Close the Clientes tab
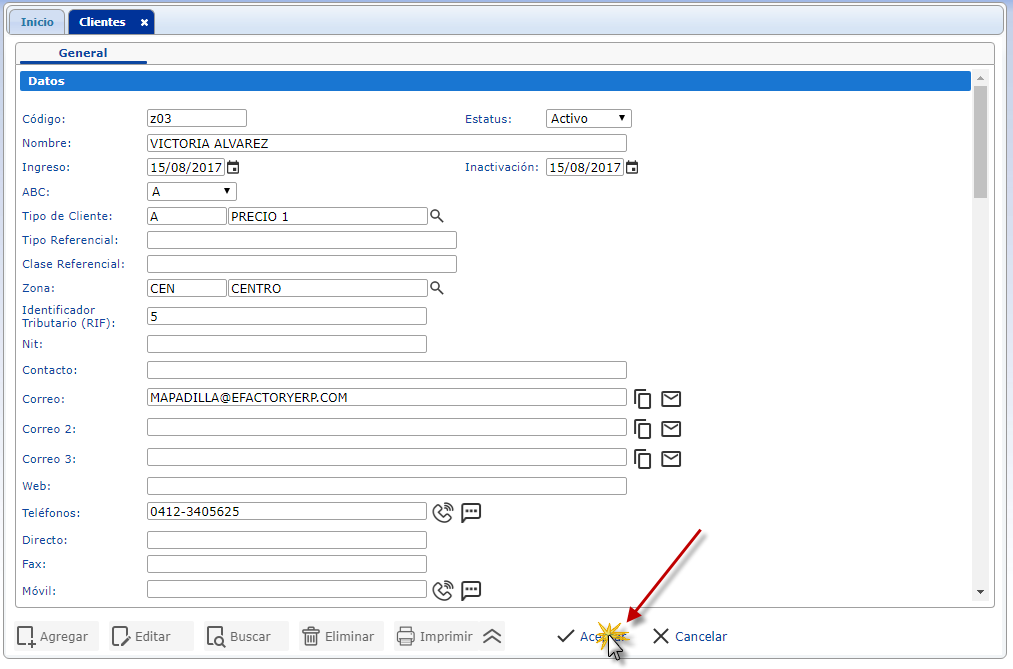This screenshot has width=1013, height=669. [144, 23]
